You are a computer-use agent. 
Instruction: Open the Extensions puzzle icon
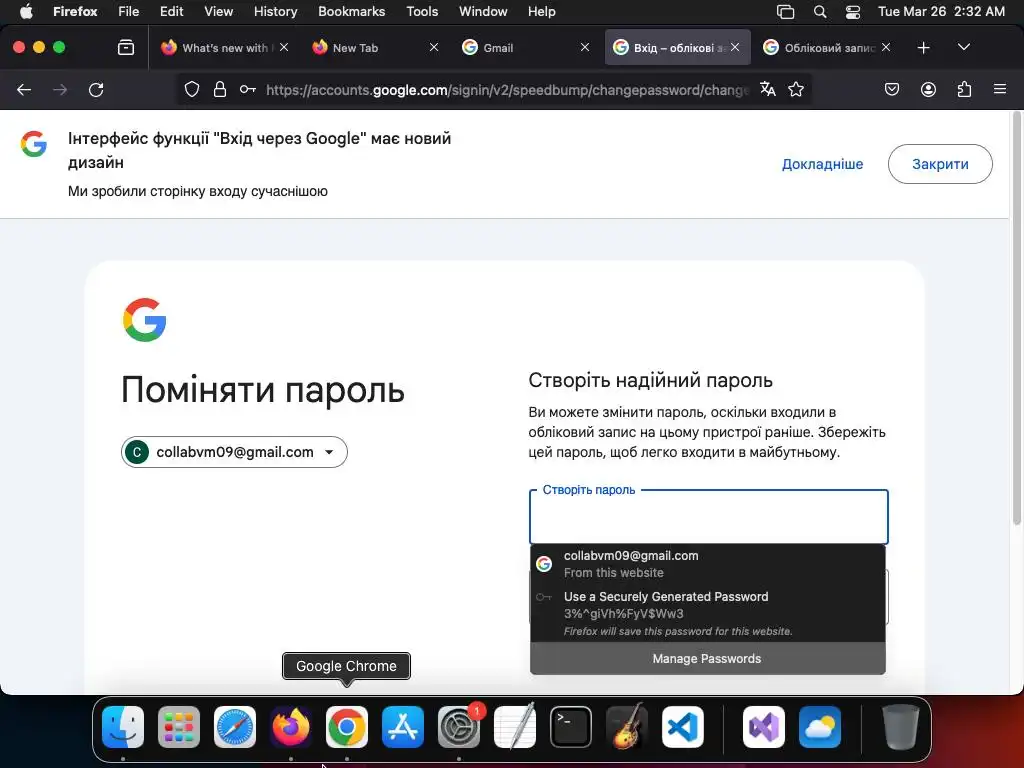click(x=964, y=89)
